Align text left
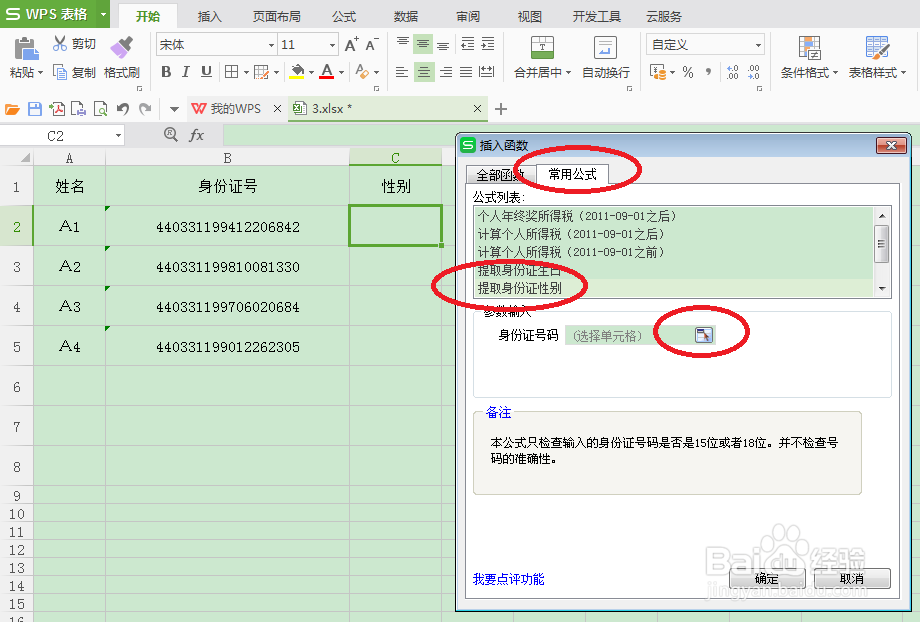This screenshot has height=622, width=920. tap(402, 72)
